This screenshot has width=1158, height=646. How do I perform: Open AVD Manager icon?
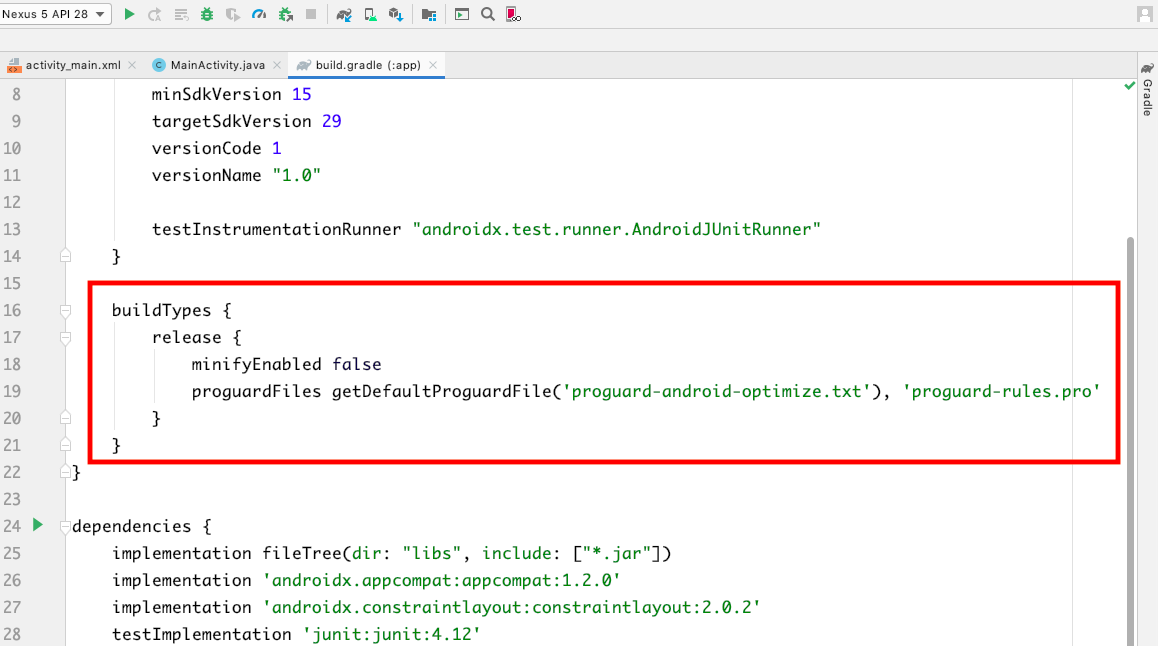[370, 14]
